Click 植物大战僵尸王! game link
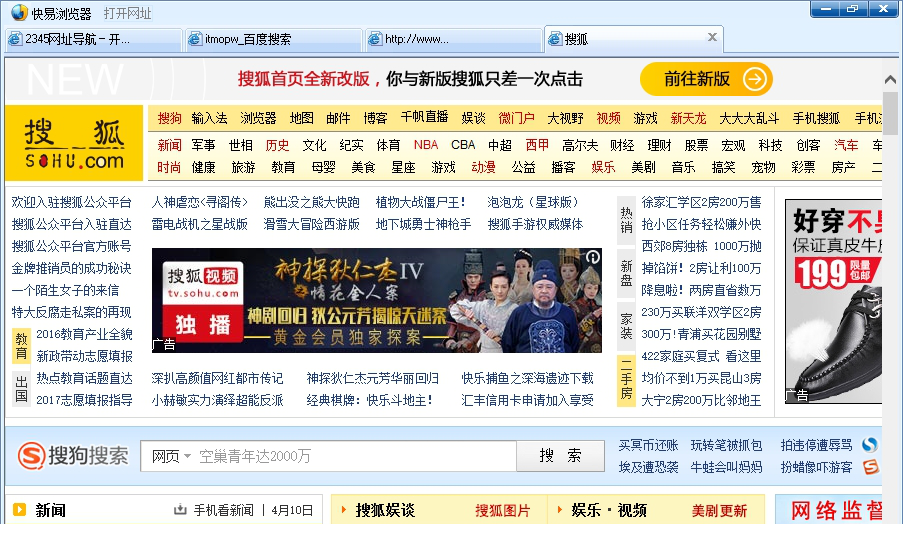Viewport: 903px width, 544px height. pyautogui.click(x=420, y=203)
